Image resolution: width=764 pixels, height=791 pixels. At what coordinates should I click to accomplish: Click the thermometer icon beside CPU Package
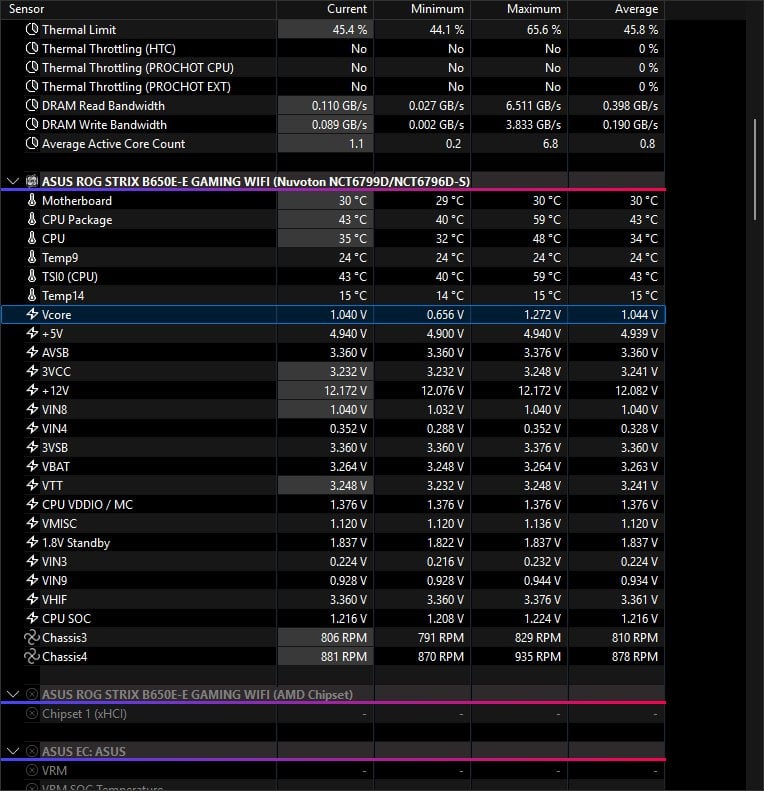[x=31, y=220]
